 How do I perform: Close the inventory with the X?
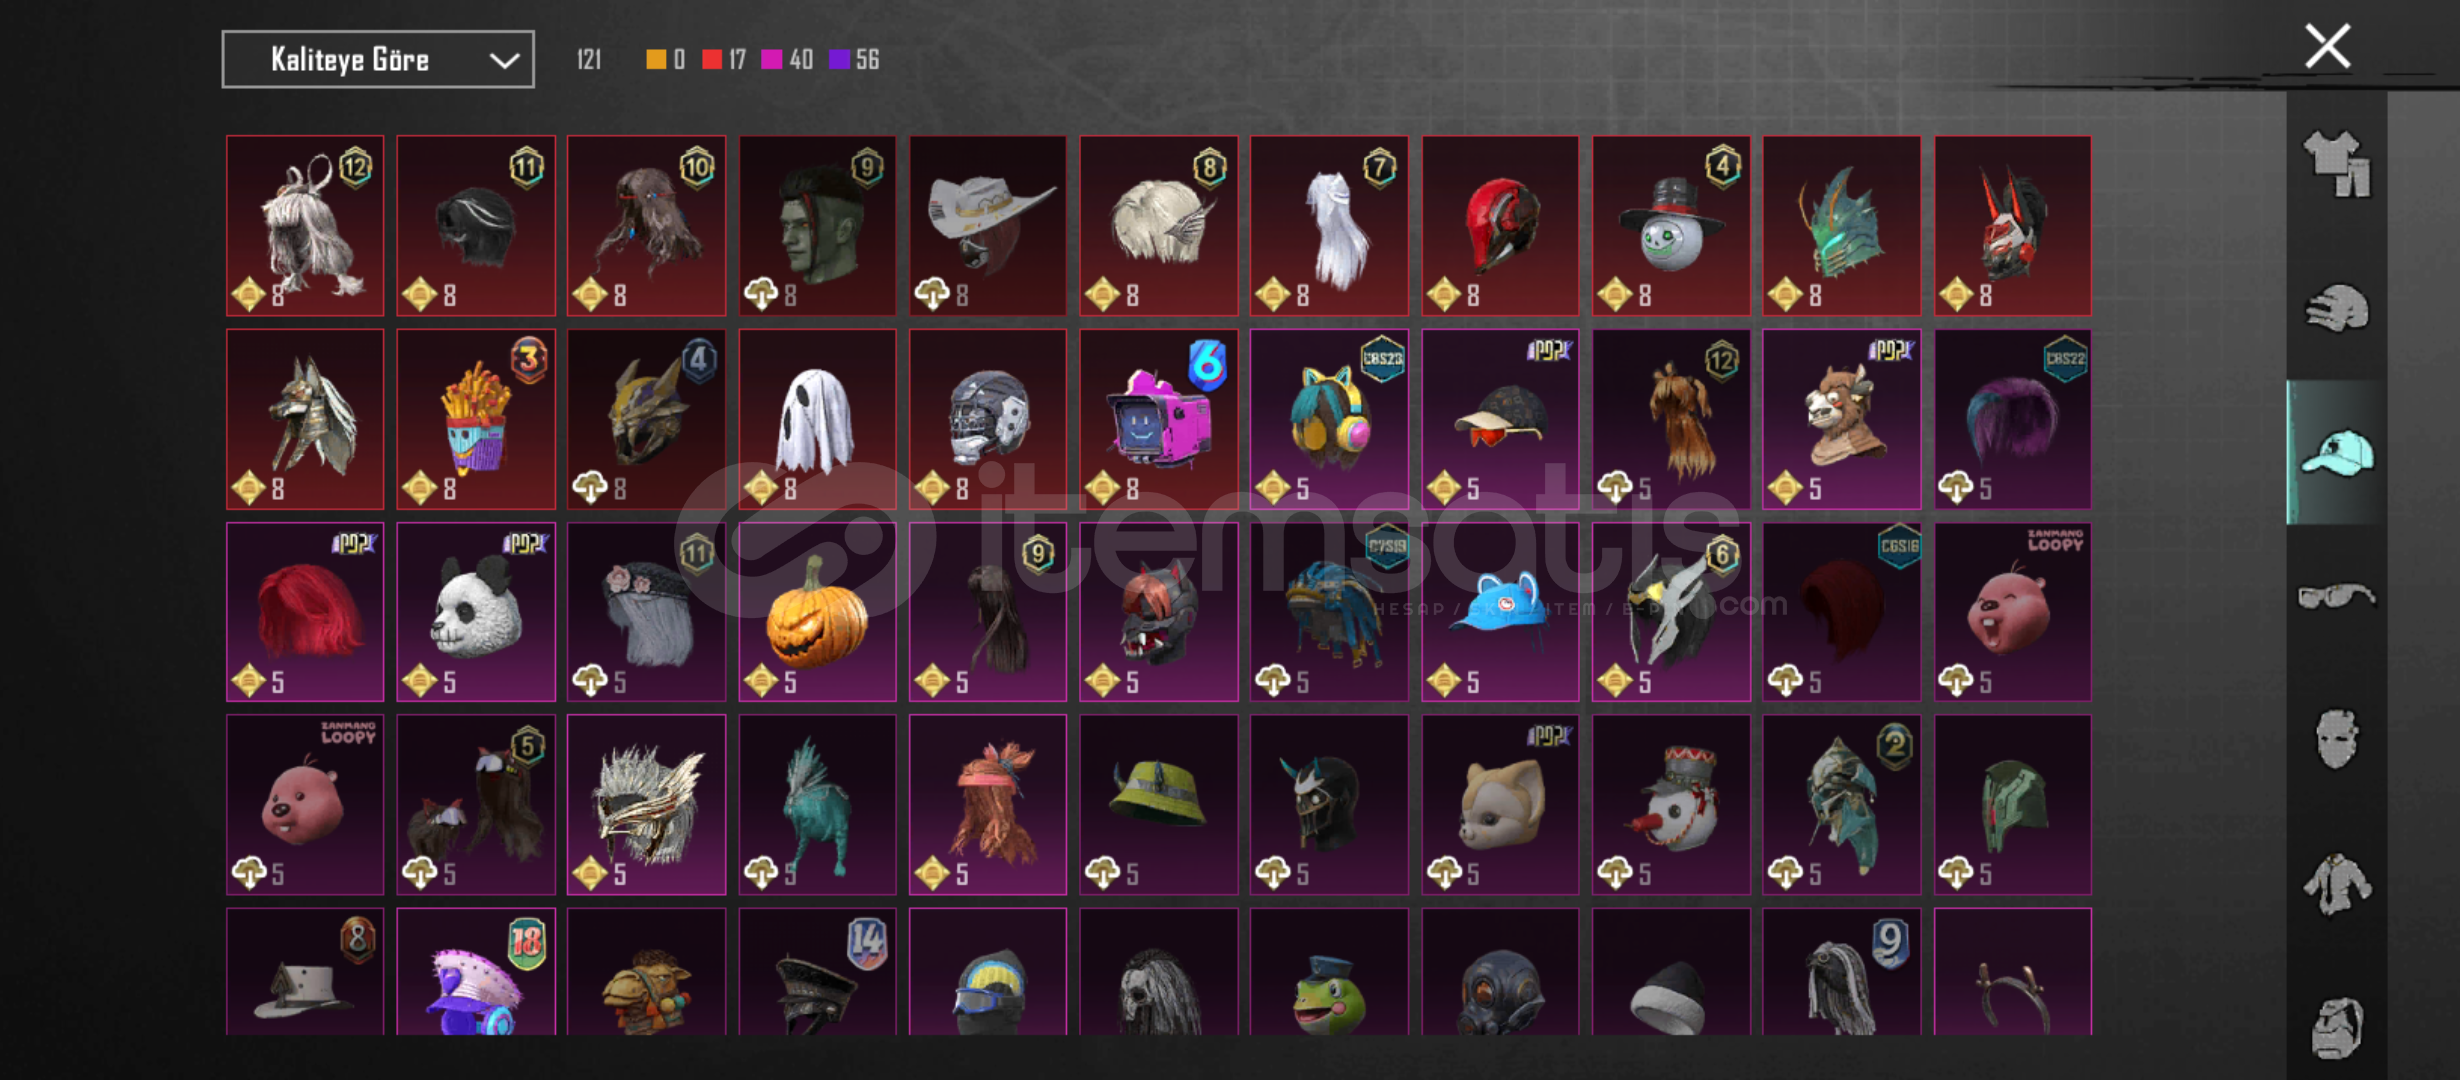pos(2327,47)
